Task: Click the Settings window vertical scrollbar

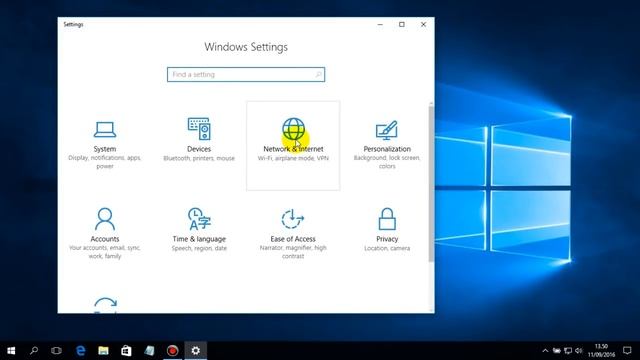Action: pos(431,184)
